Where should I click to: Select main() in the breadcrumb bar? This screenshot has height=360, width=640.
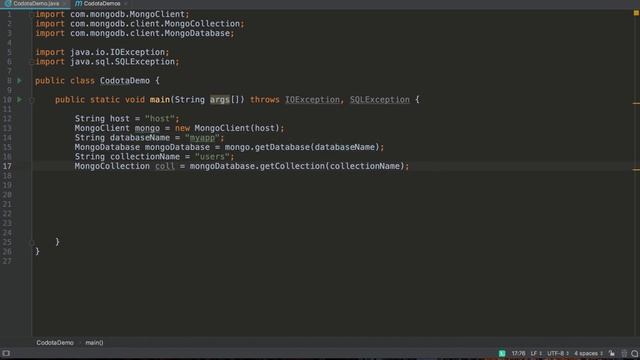[94, 343]
